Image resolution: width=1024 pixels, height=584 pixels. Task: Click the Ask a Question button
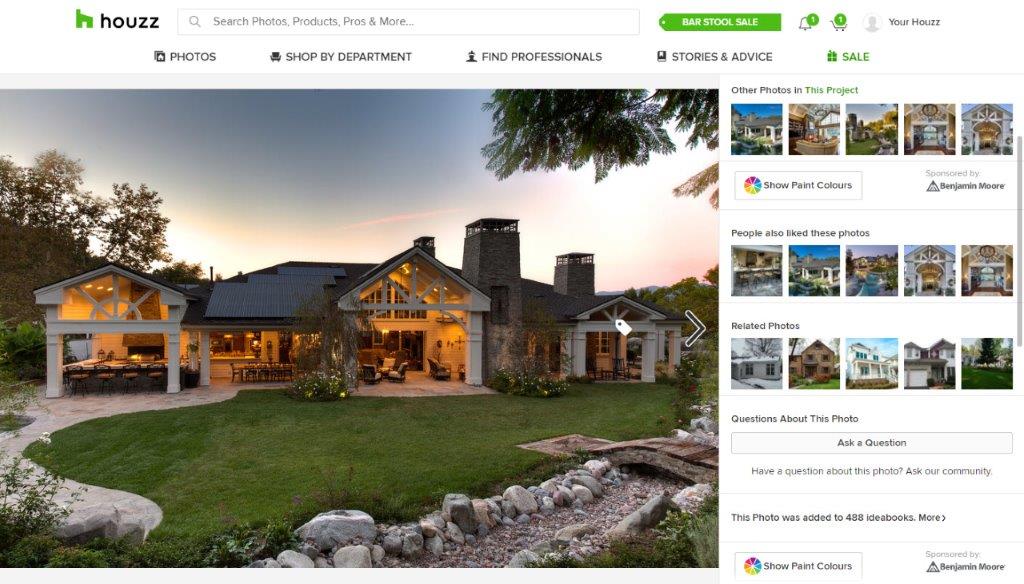pos(871,443)
